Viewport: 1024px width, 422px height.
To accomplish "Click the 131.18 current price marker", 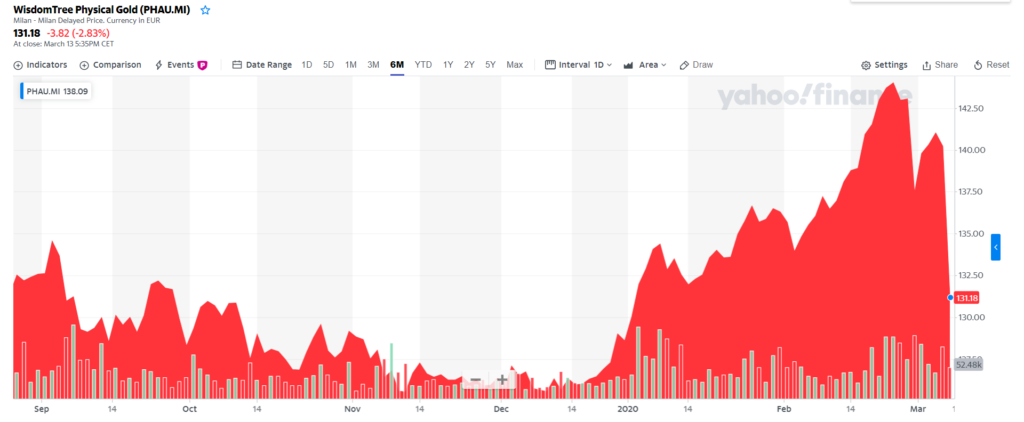I will pos(967,298).
